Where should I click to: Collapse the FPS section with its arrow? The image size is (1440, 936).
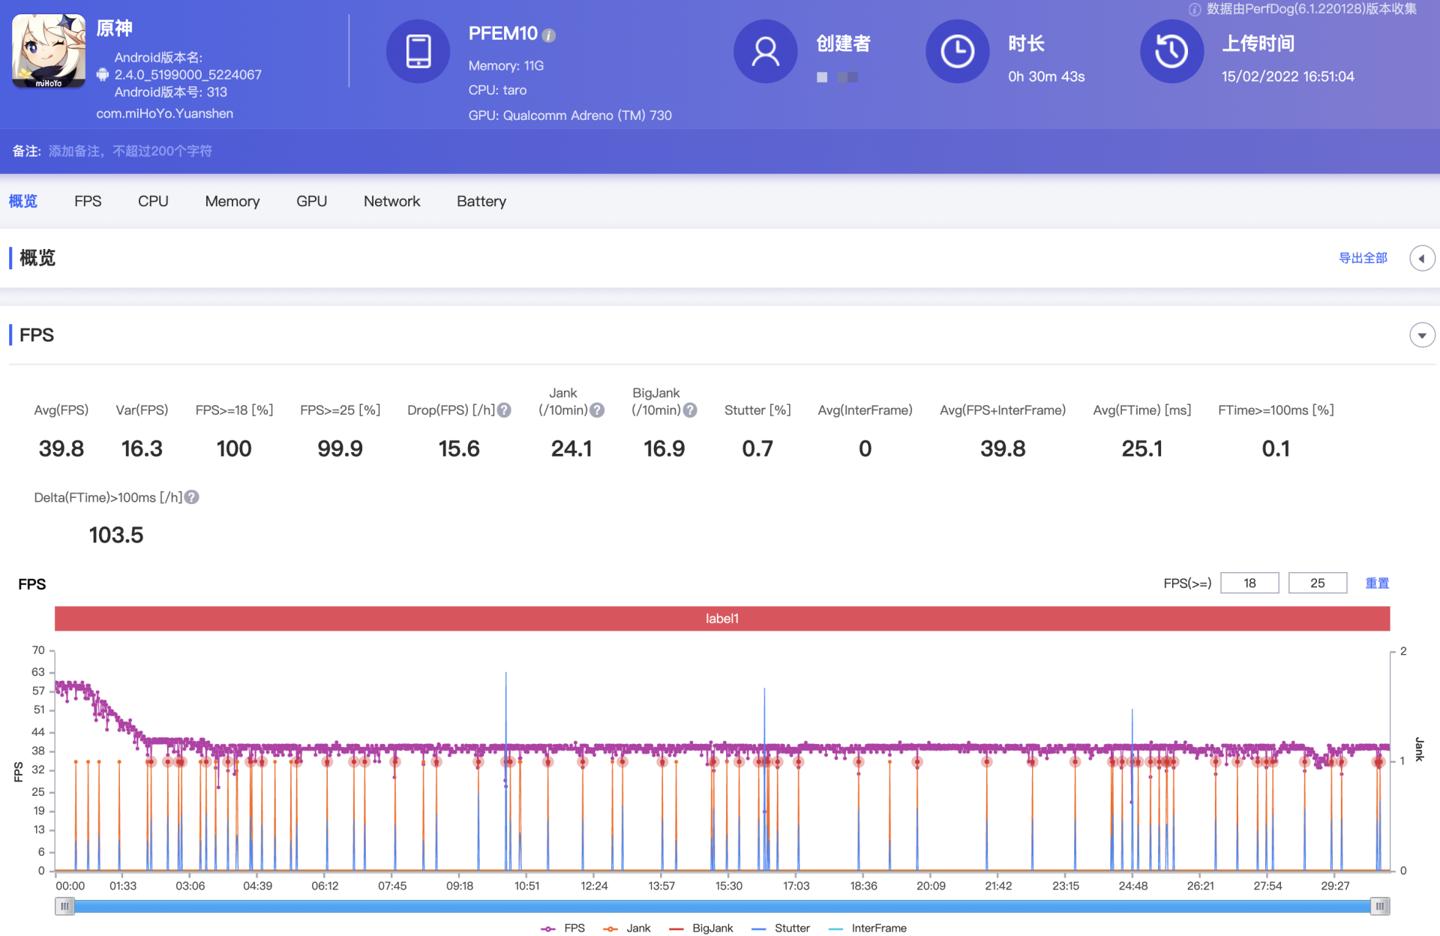(1422, 335)
